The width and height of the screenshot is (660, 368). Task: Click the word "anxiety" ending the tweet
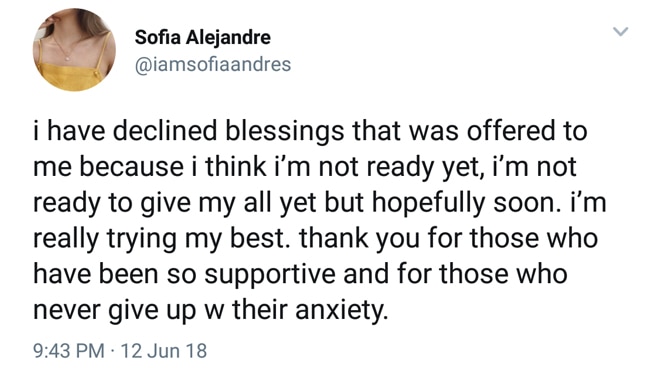click(339, 311)
